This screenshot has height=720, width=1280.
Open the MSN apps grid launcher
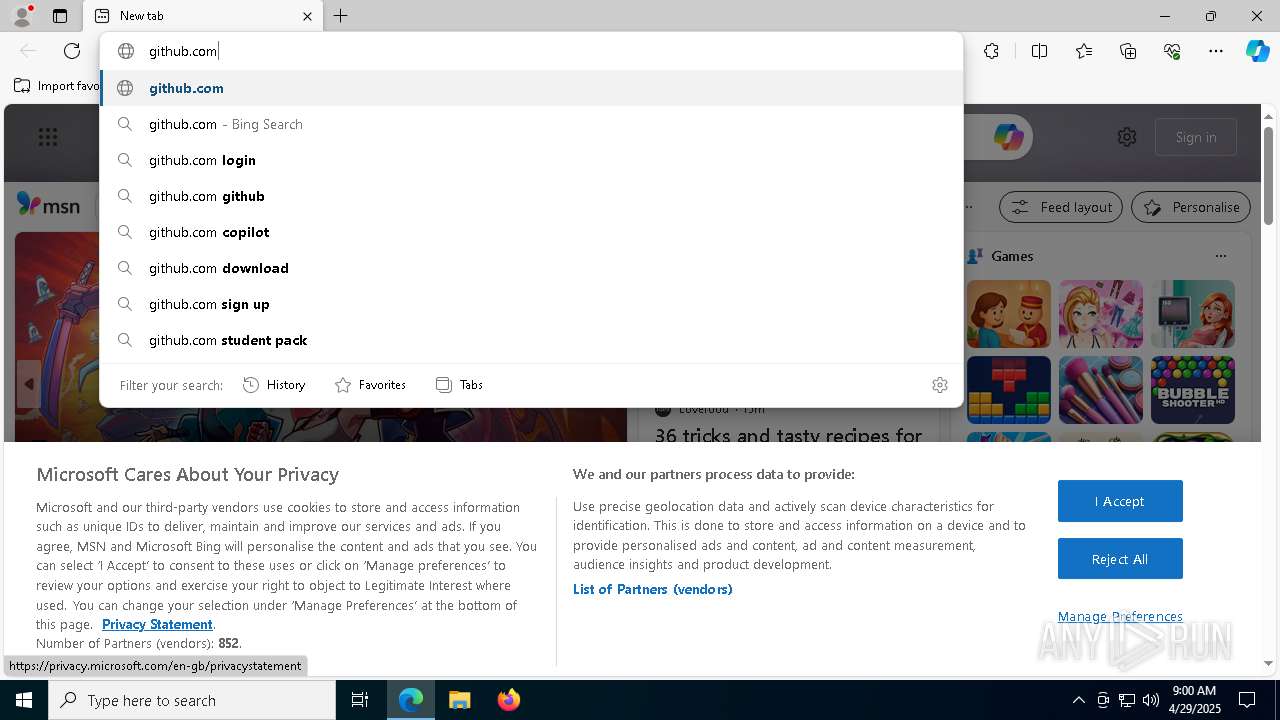tap(47, 137)
